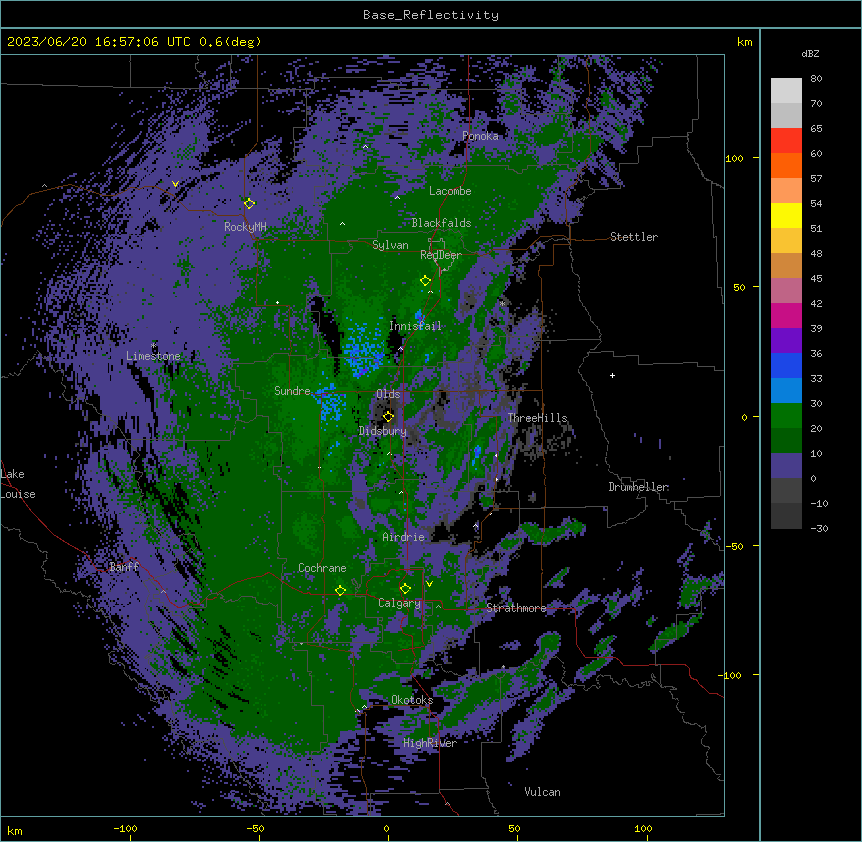Select the bright blue swatch in dBZ legend

(x=786, y=365)
